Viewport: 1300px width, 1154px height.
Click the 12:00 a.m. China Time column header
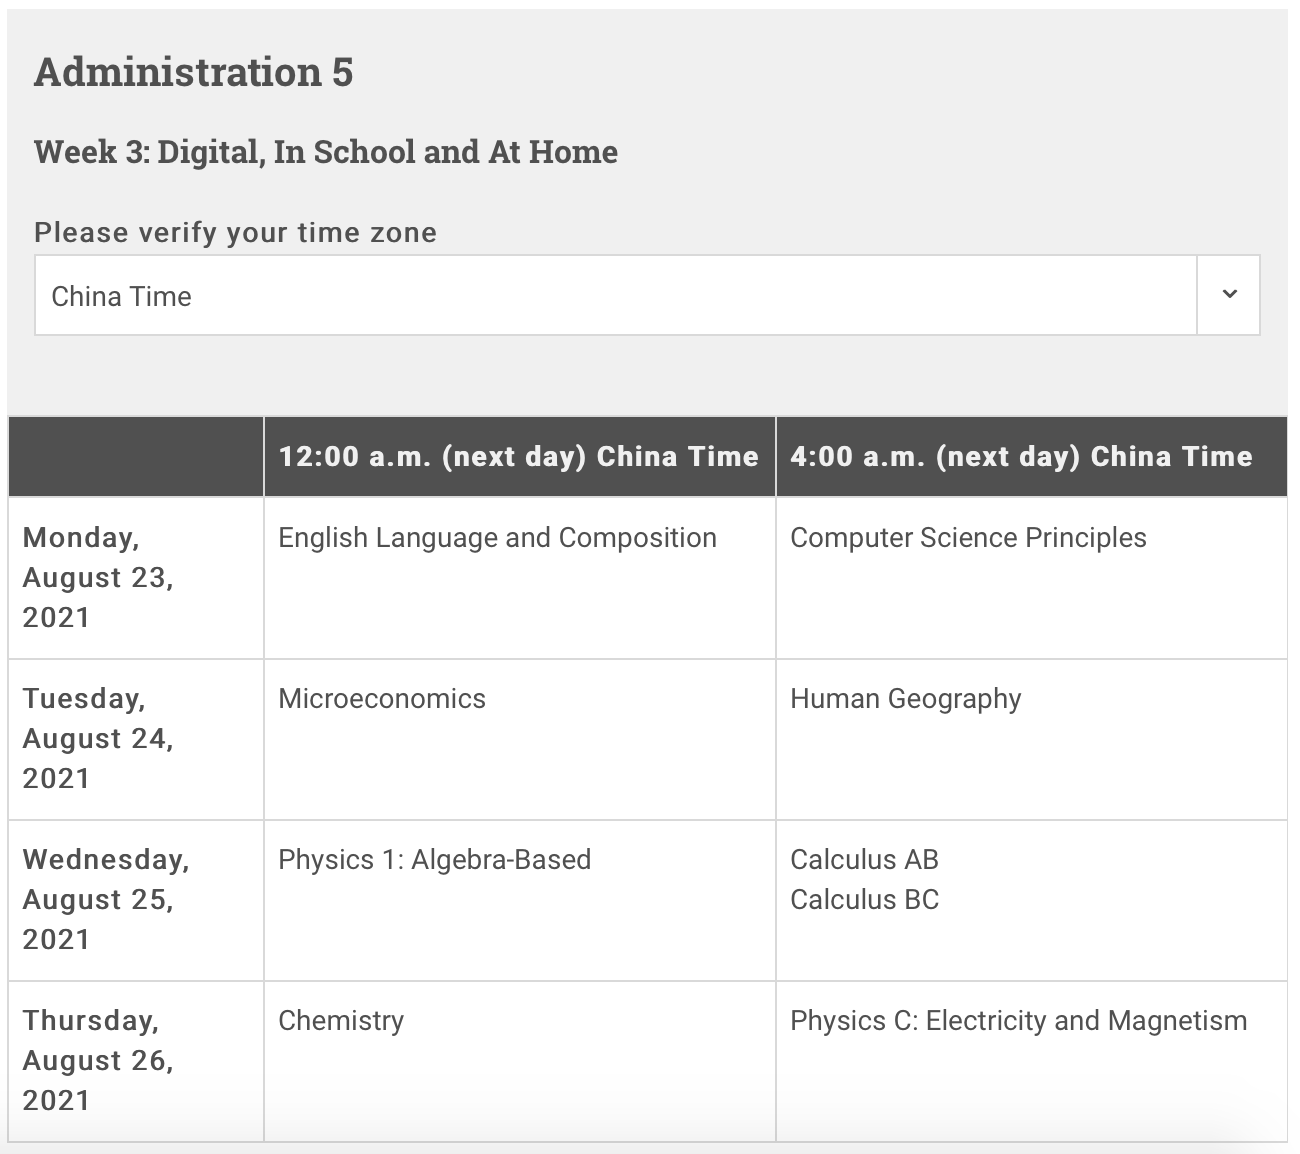518,457
